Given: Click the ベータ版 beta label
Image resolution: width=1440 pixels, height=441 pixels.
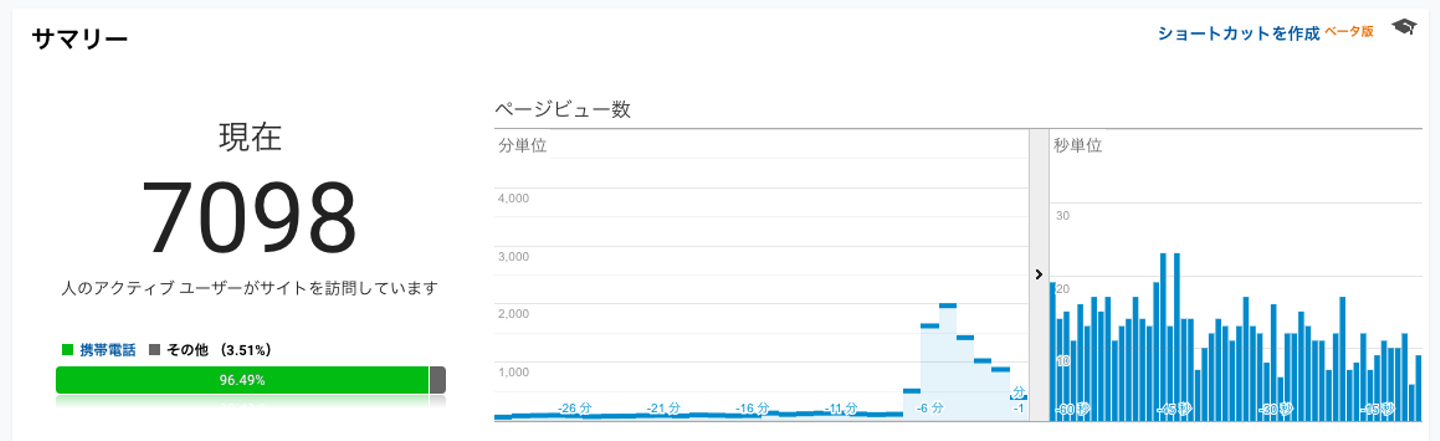Looking at the screenshot, I should tap(1349, 32).
